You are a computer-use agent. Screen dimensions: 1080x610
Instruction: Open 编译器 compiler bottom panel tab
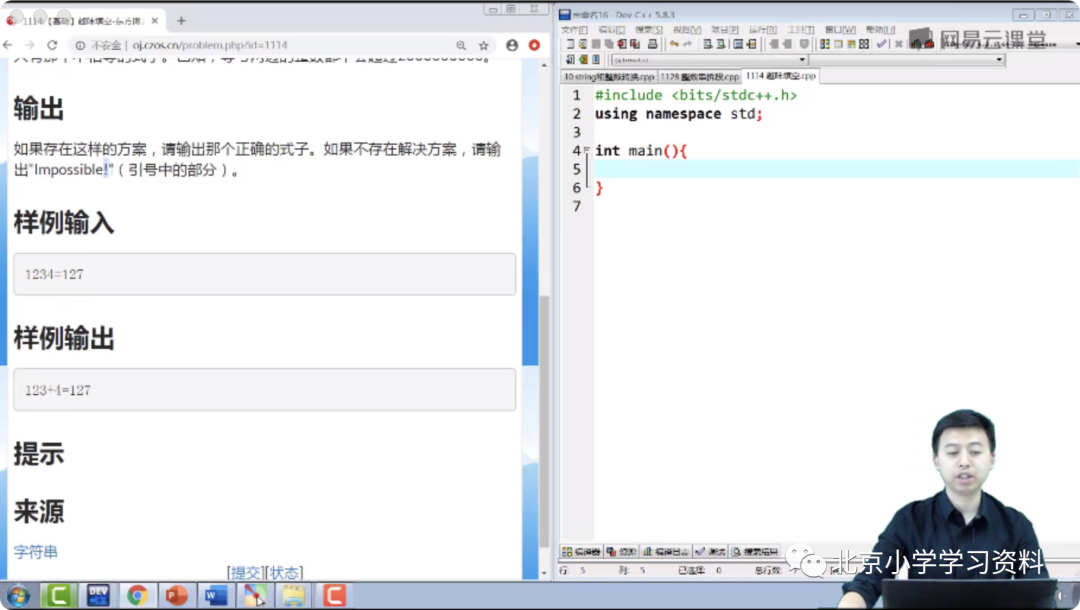click(582, 551)
